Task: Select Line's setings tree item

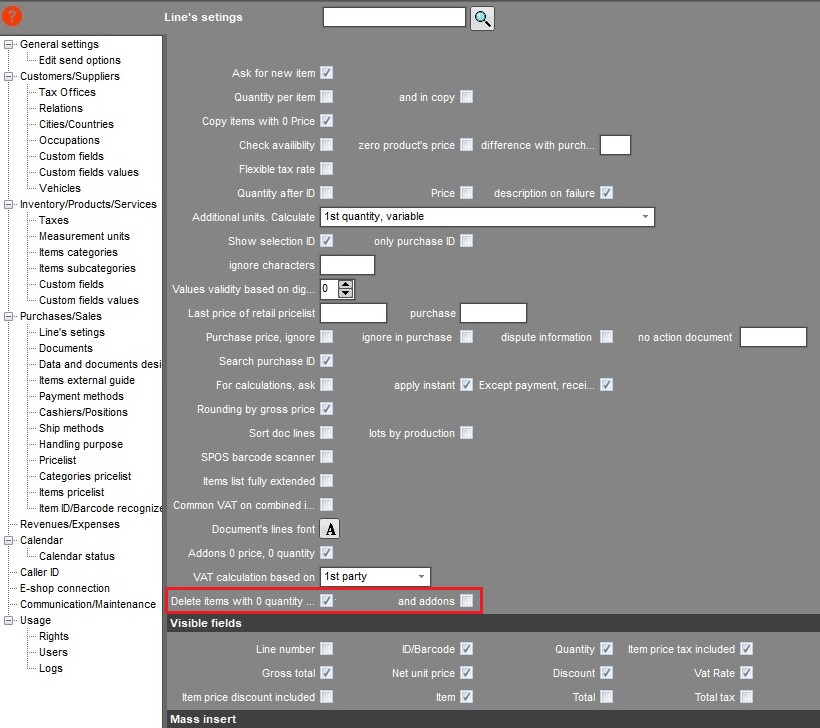Action: click(x=72, y=332)
